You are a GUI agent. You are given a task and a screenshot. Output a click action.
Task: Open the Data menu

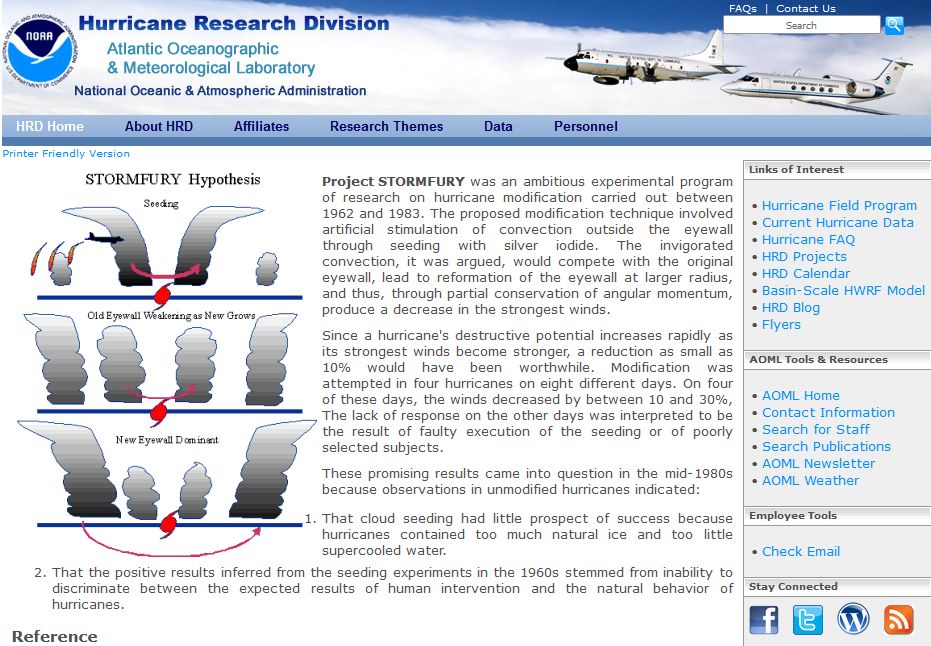click(498, 126)
